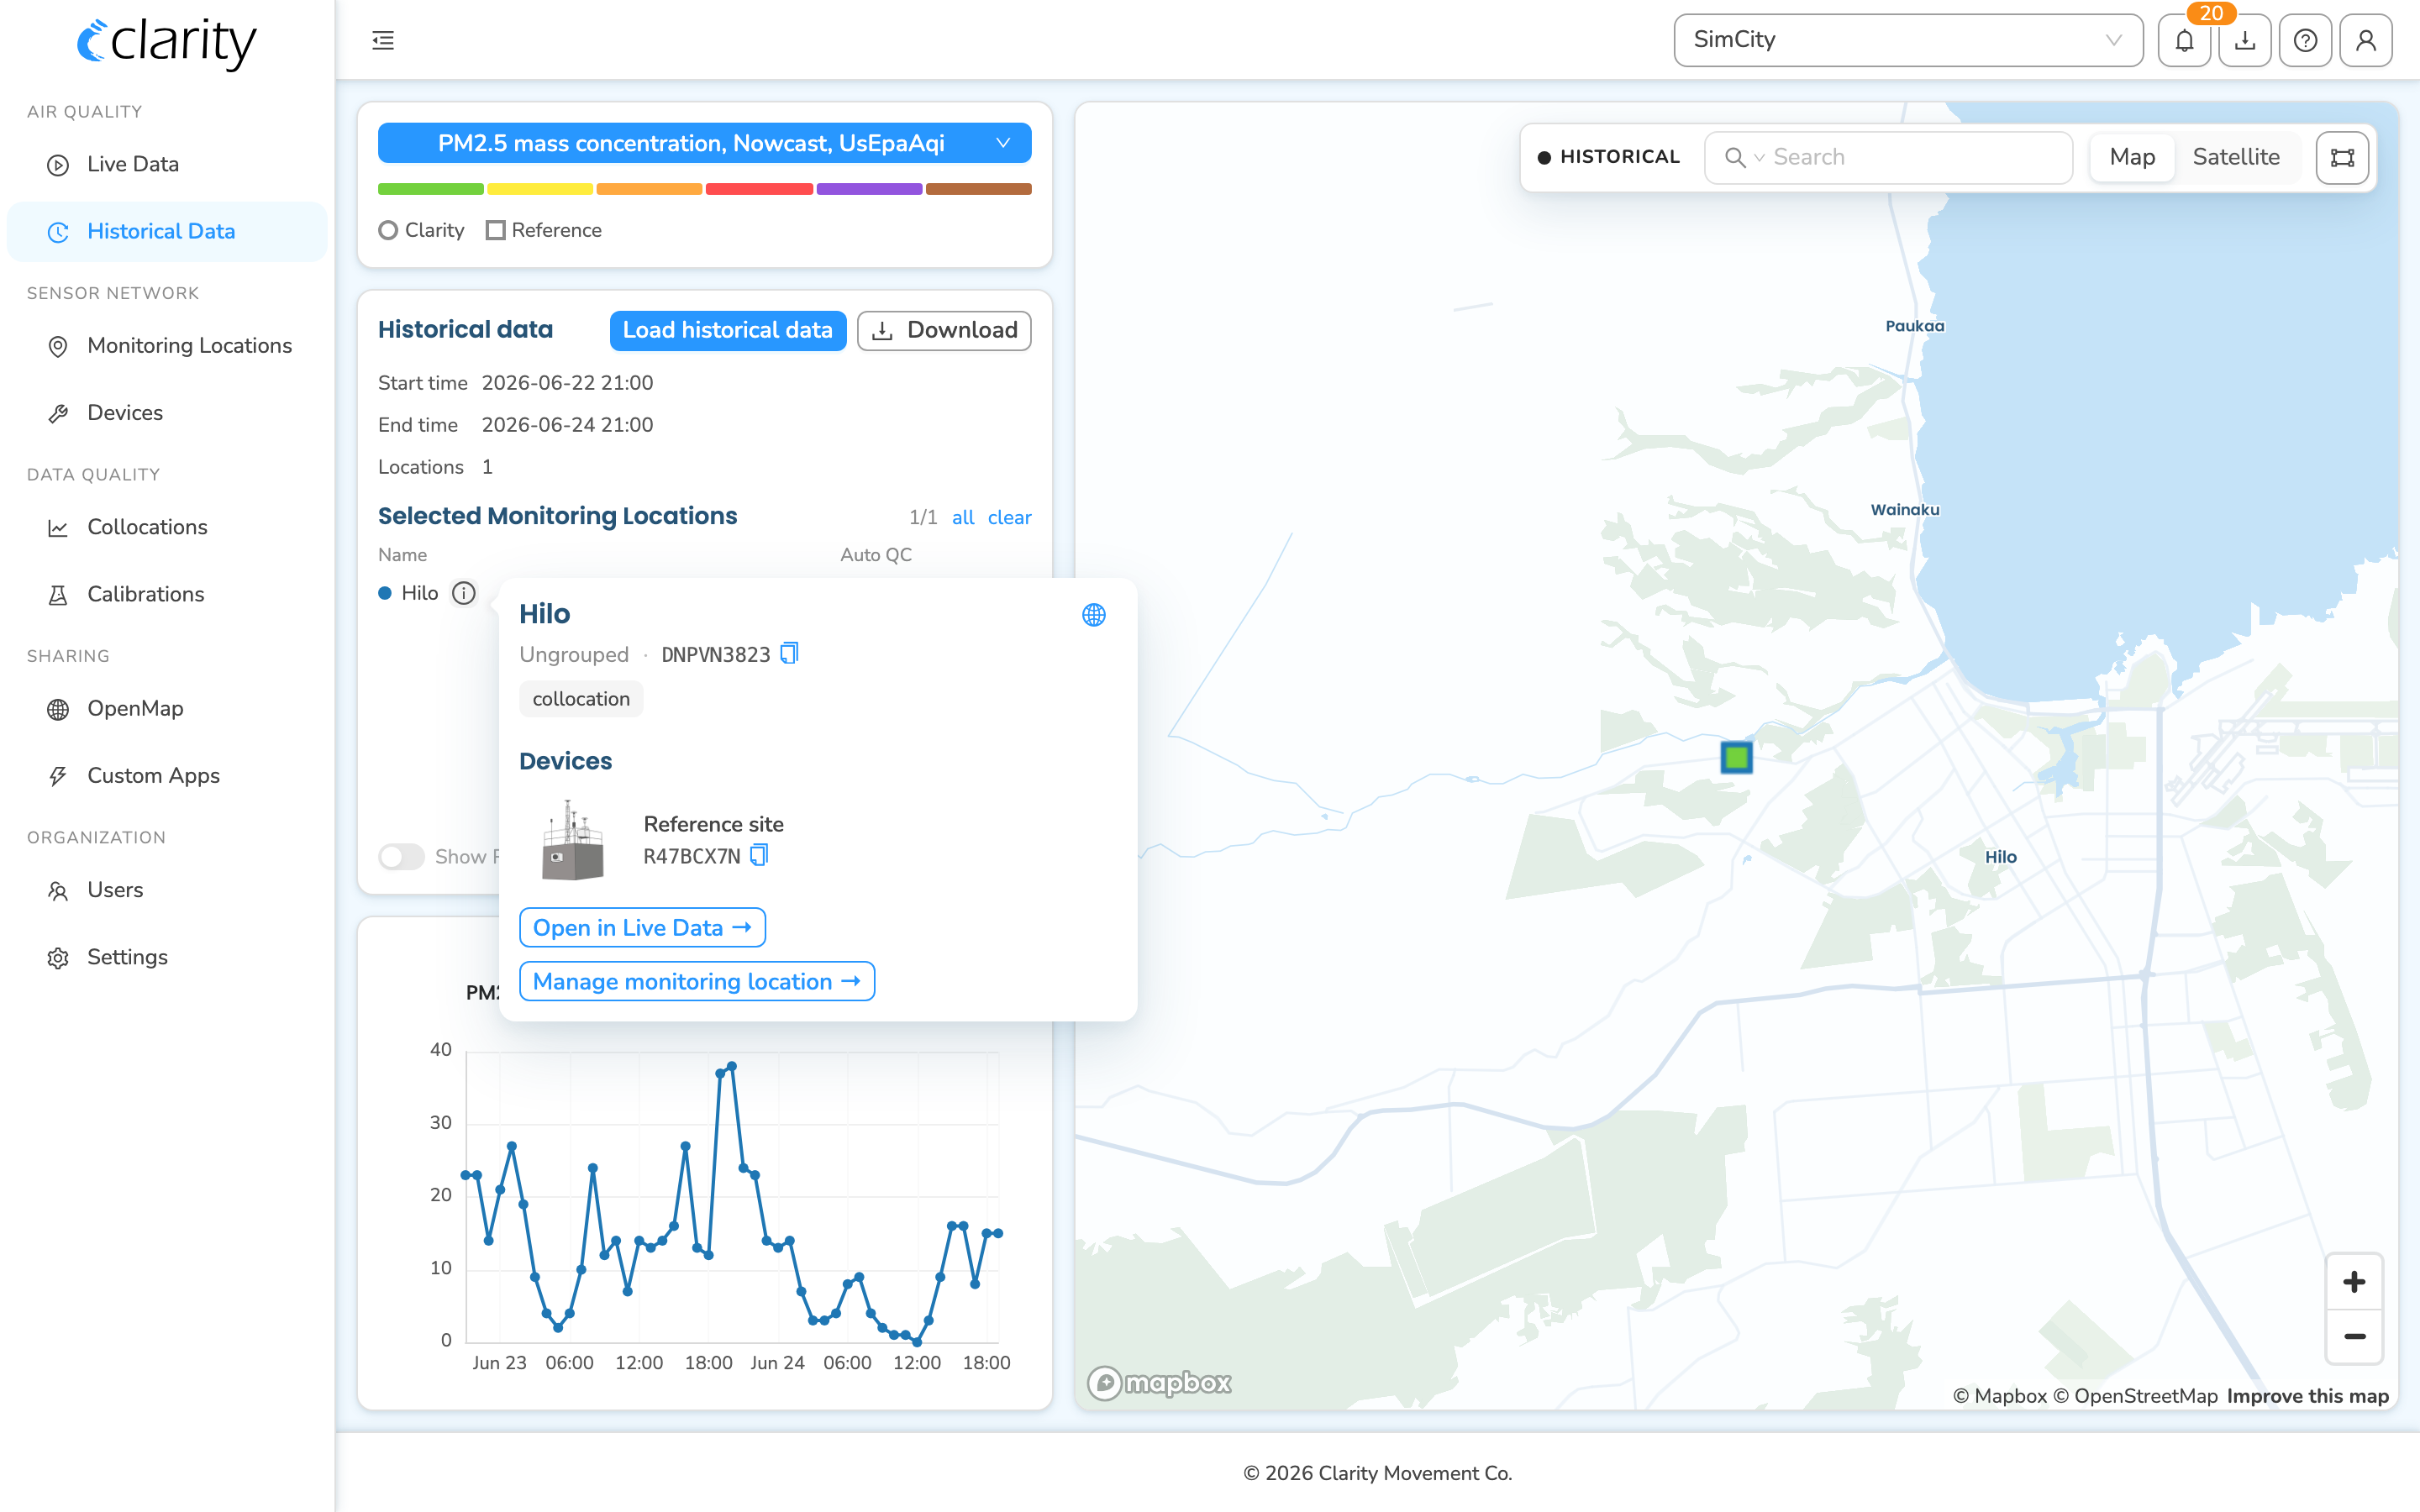Open the notifications bell
Image resolution: width=2420 pixels, height=1512 pixels.
point(2184,40)
